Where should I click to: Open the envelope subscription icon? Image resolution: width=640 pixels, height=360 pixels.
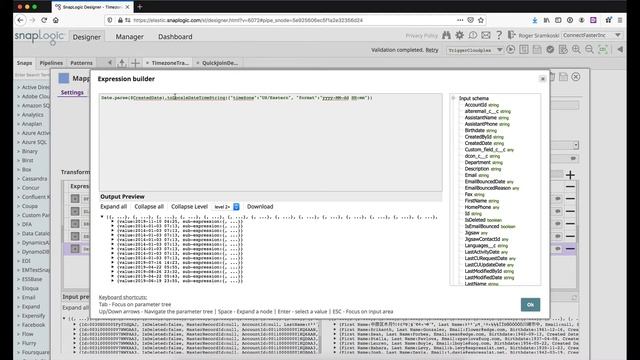click(486, 36)
